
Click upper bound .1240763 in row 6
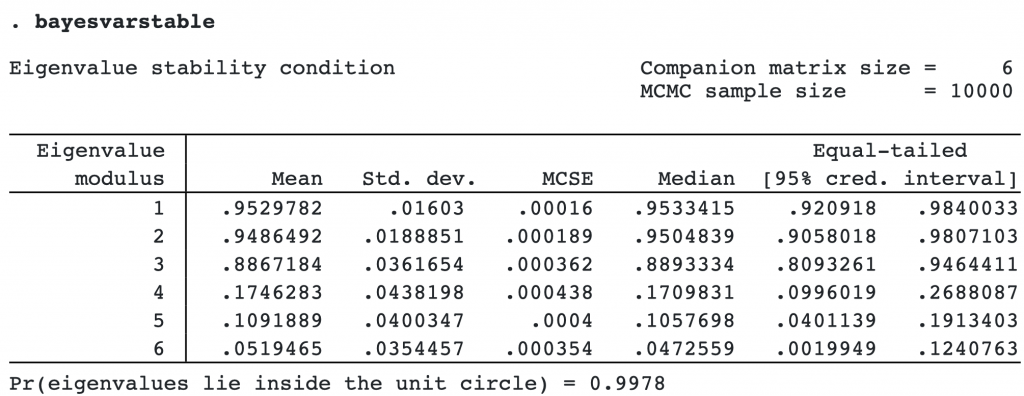coord(968,348)
